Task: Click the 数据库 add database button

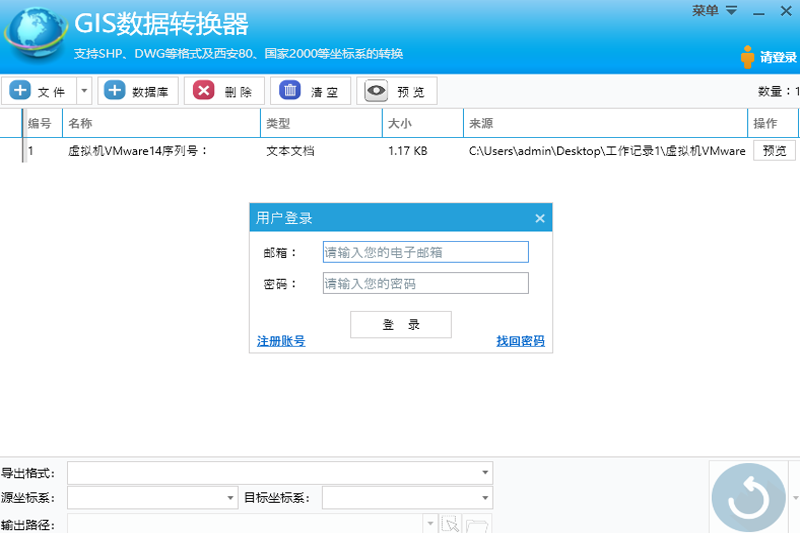Action: point(138,91)
